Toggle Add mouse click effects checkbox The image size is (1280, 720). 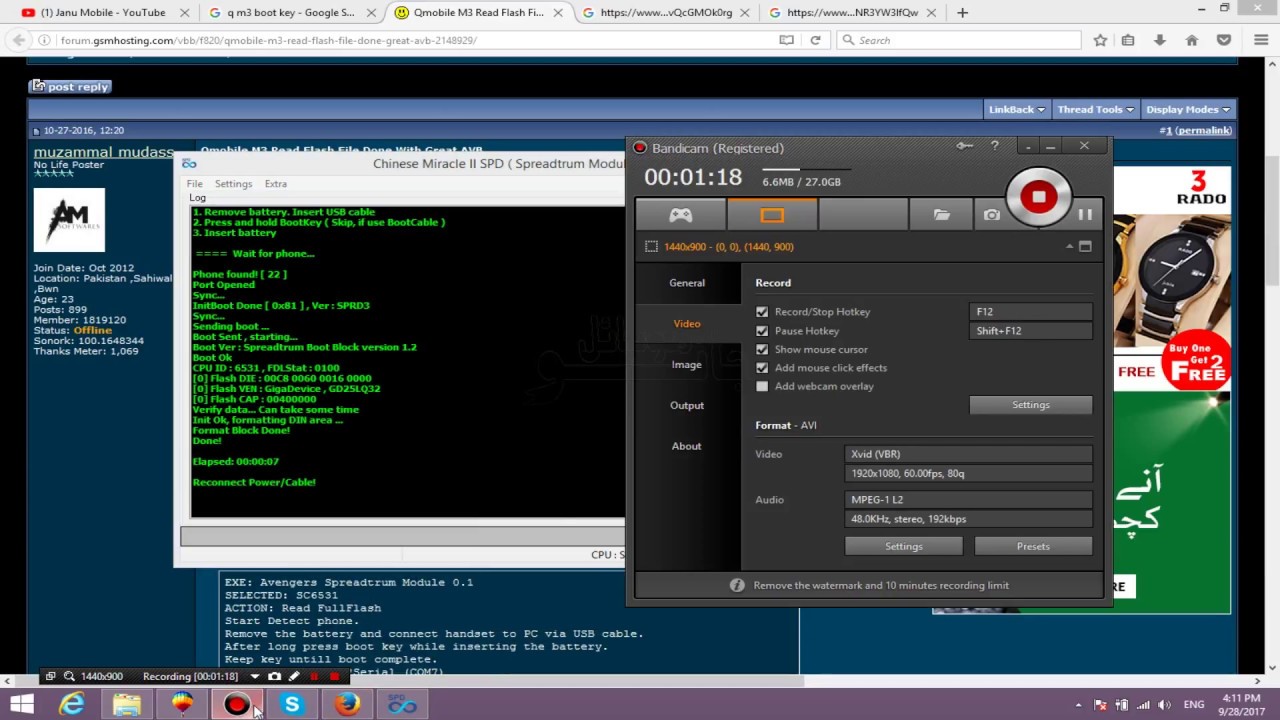[762, 368]
